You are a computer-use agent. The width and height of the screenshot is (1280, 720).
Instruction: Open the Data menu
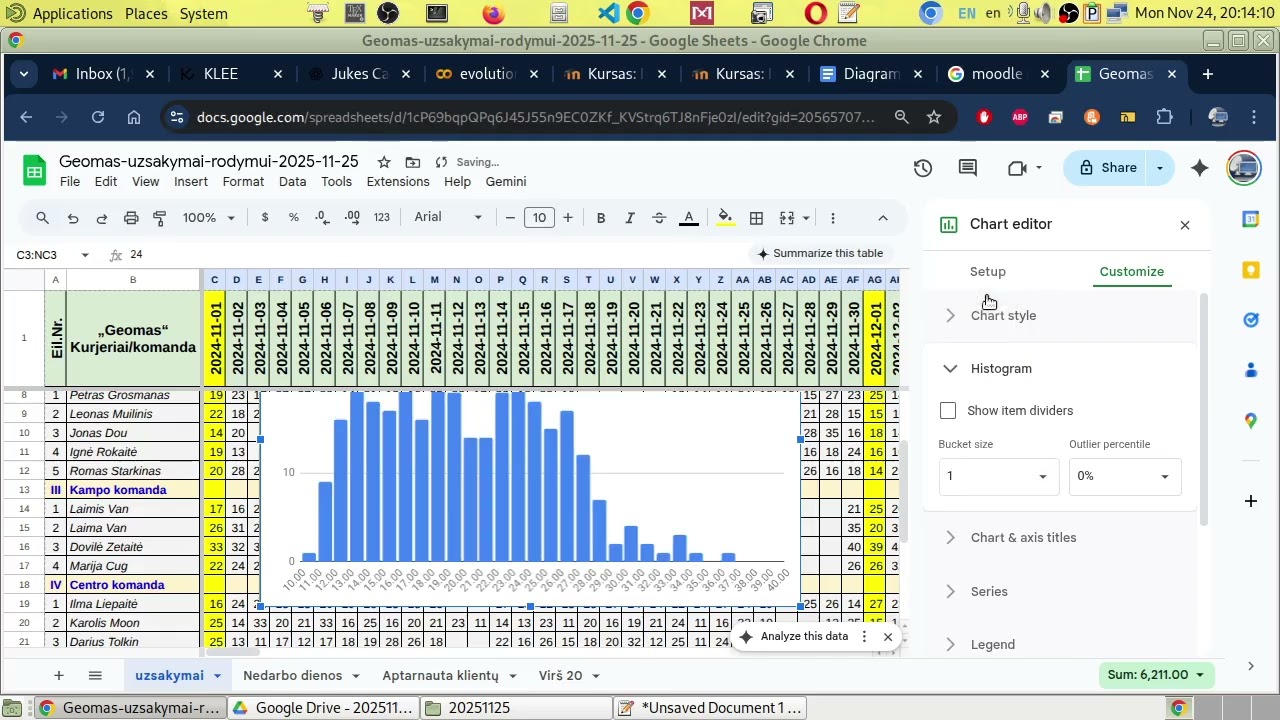point(292,182)
